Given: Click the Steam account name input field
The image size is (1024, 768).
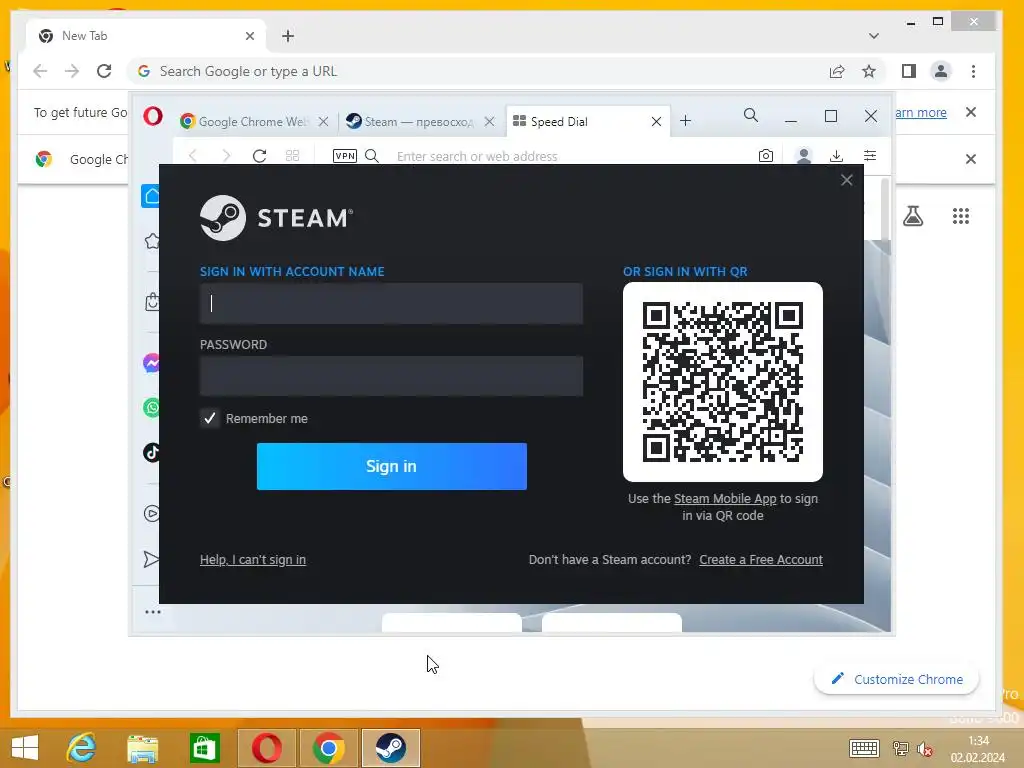Looking at the screenshot, I should pos(391,303).
